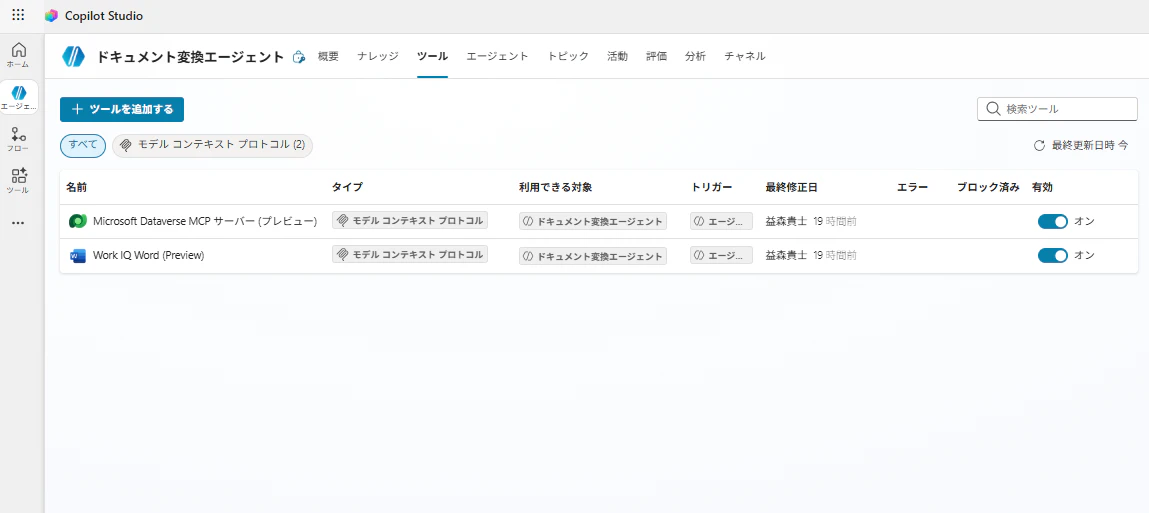This screenshot has height=513, width=1149.
Task: Click the トリガー column header
Action: click(x=712, y=188)
